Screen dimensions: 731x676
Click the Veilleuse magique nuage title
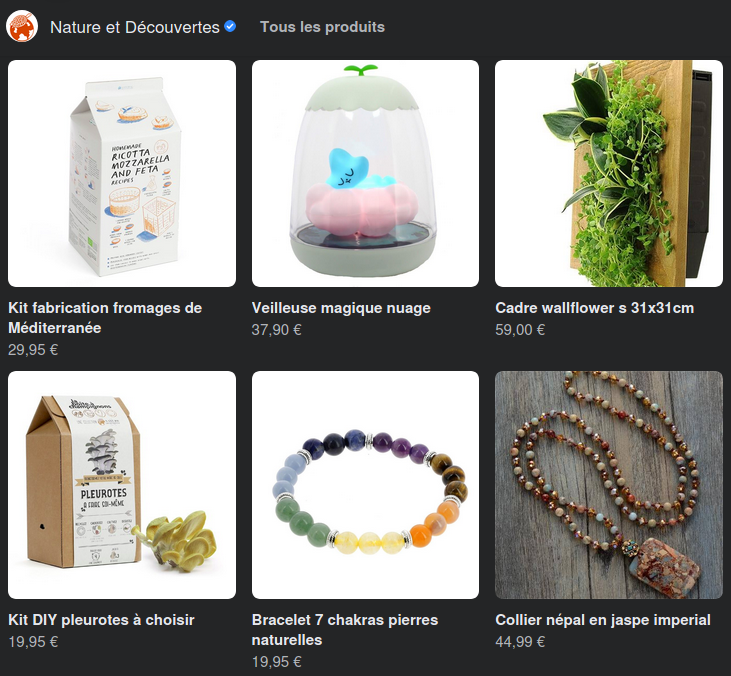click(341, 308)
